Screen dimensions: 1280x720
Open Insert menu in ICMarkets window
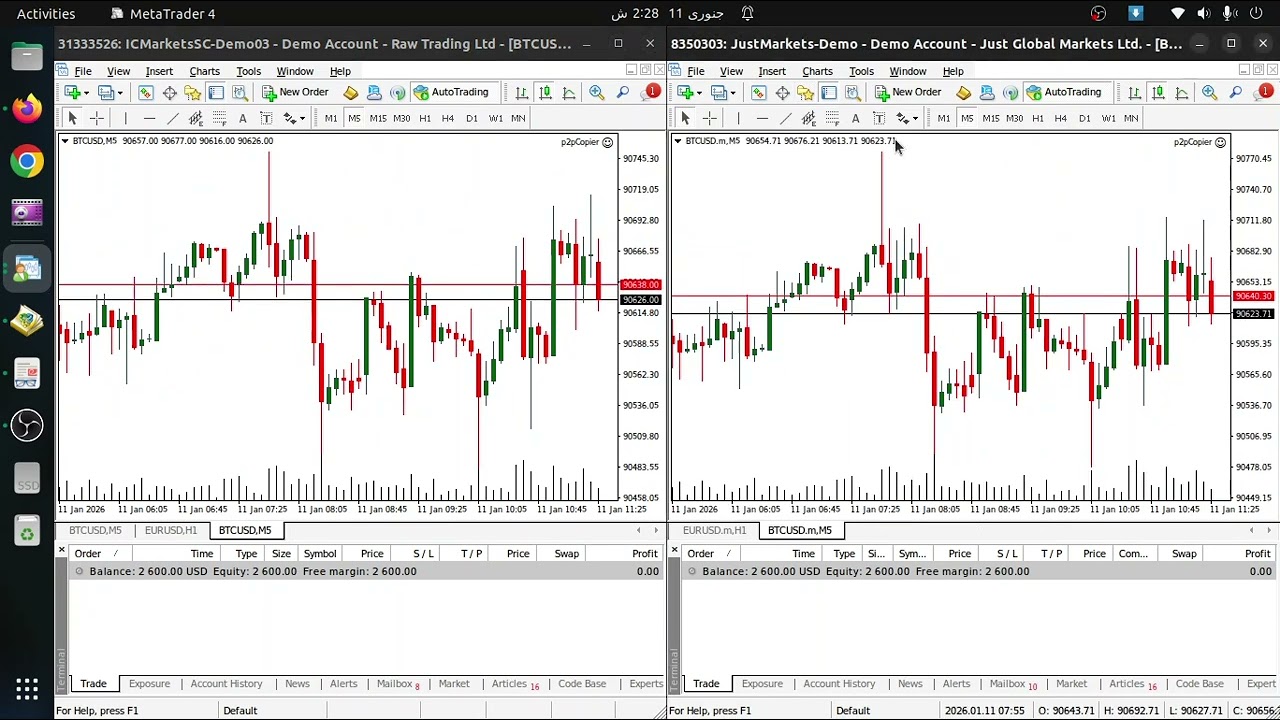pos(159,71)
